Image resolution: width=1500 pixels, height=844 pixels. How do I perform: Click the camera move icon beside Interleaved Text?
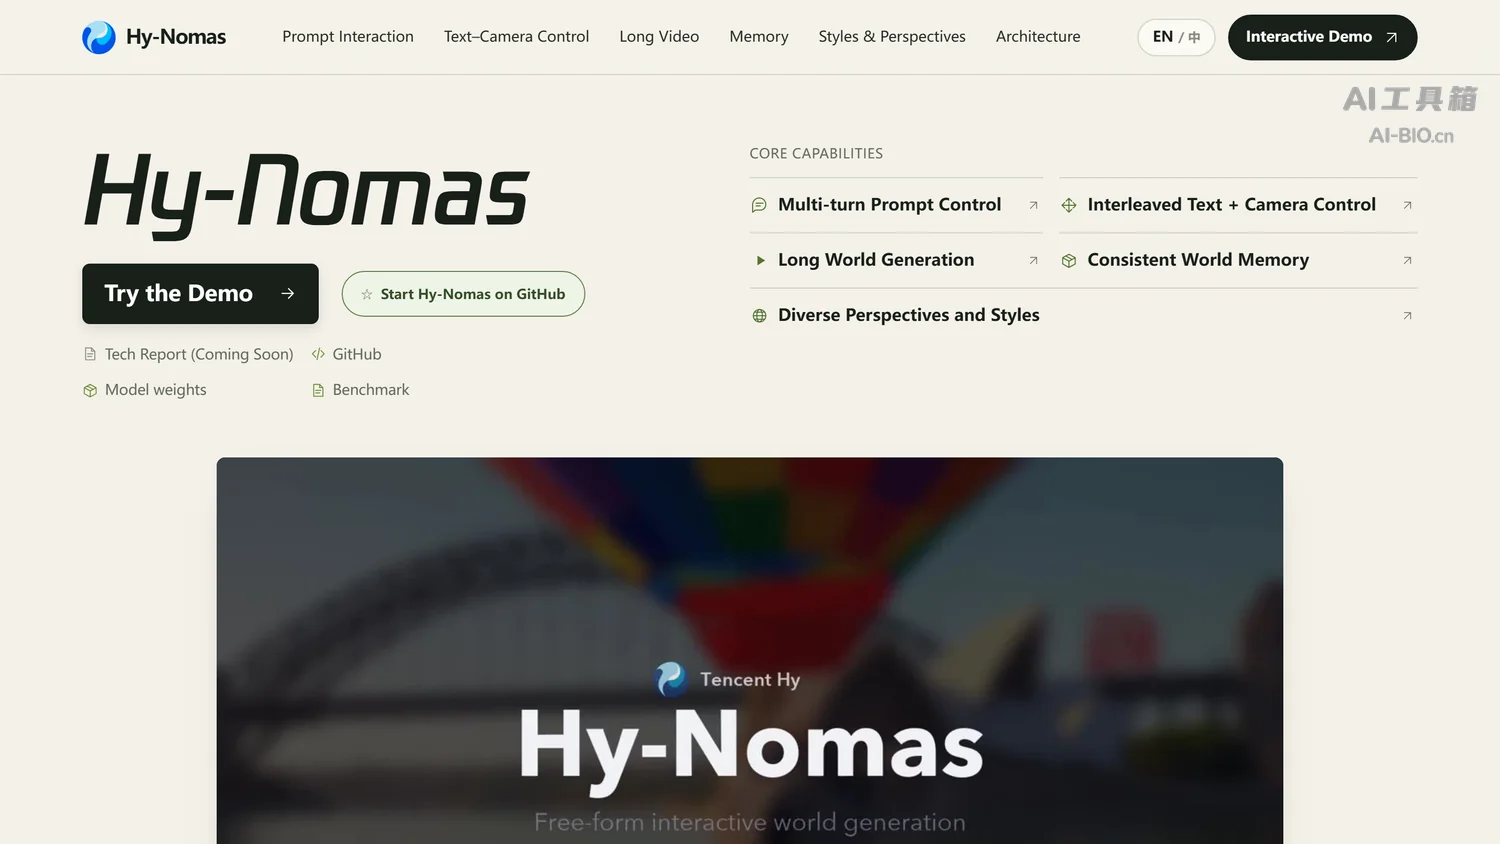click(1069, 205)
